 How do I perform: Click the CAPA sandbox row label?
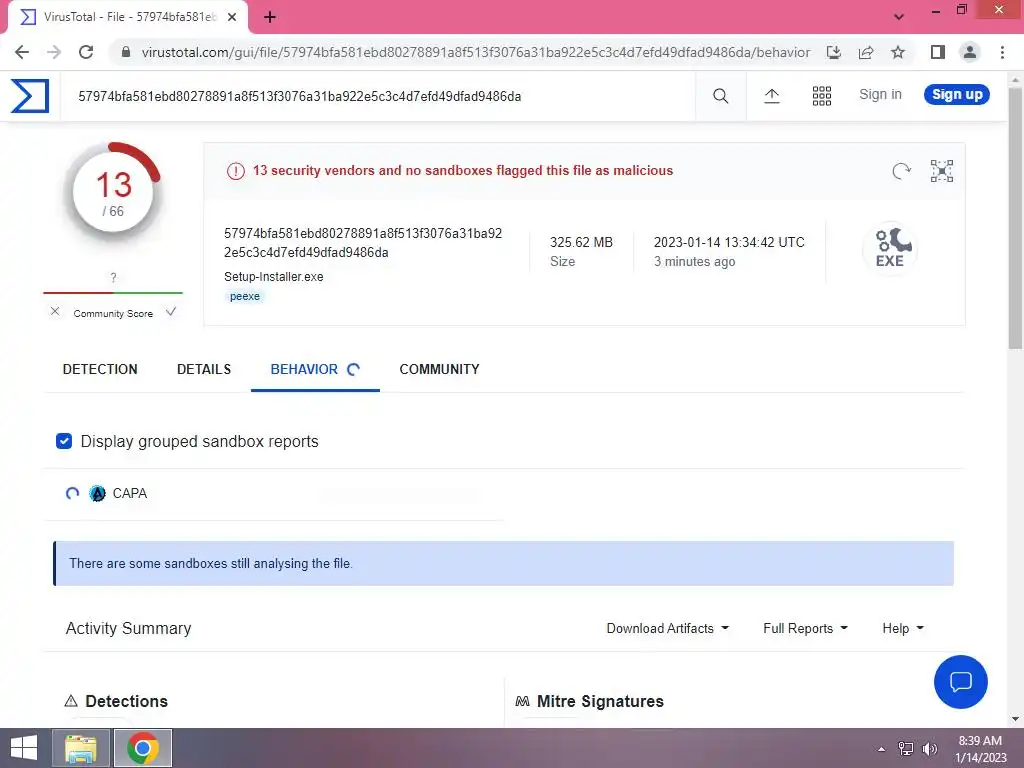pos(130,494)
